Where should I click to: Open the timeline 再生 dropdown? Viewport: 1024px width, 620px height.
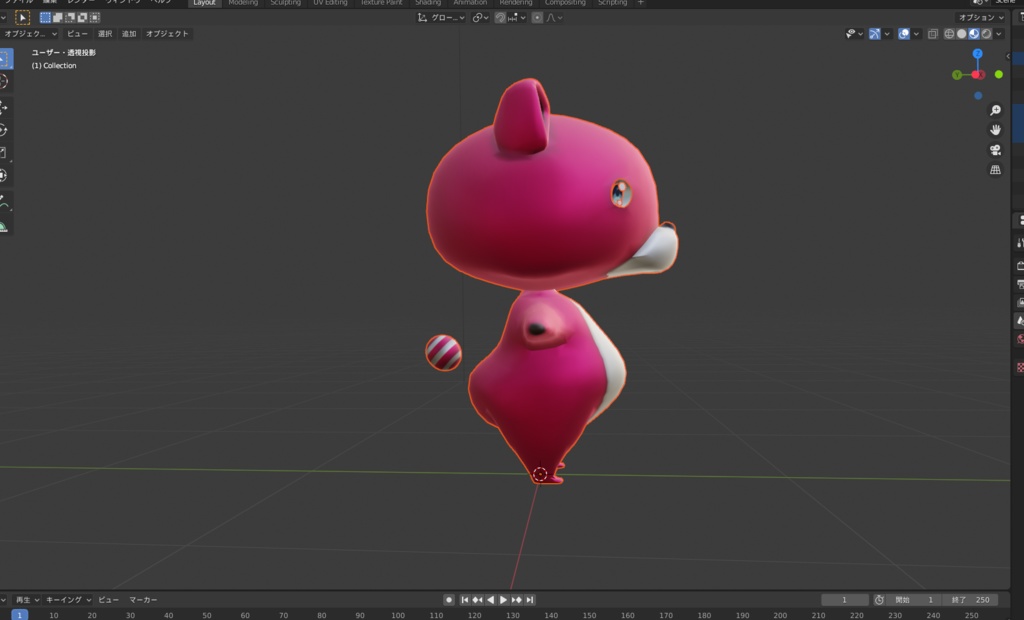pyautogui.click(x=27, y=600)
